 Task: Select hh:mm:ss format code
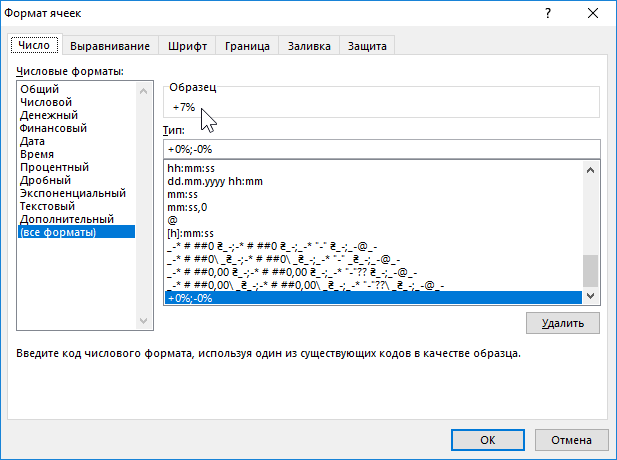(x=373, y=168)
